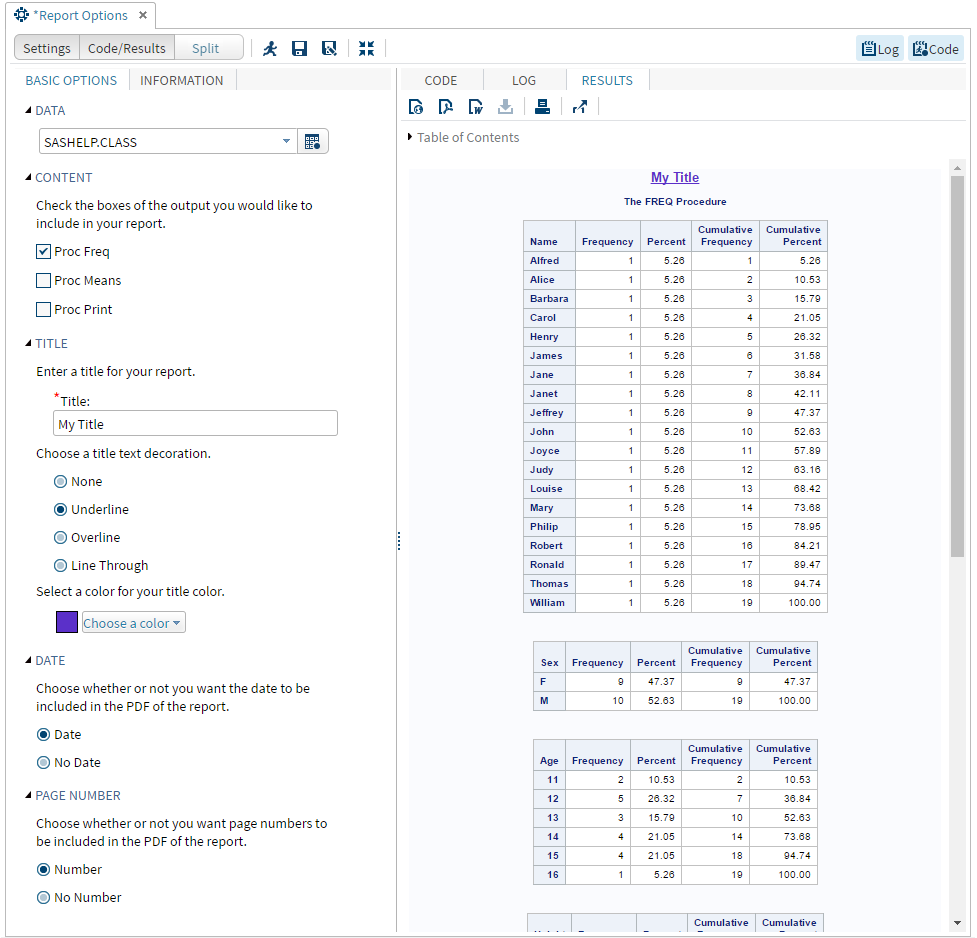
Task: Switch to the LOG tab
Action: pyautogui.click(x=524, y=81)
